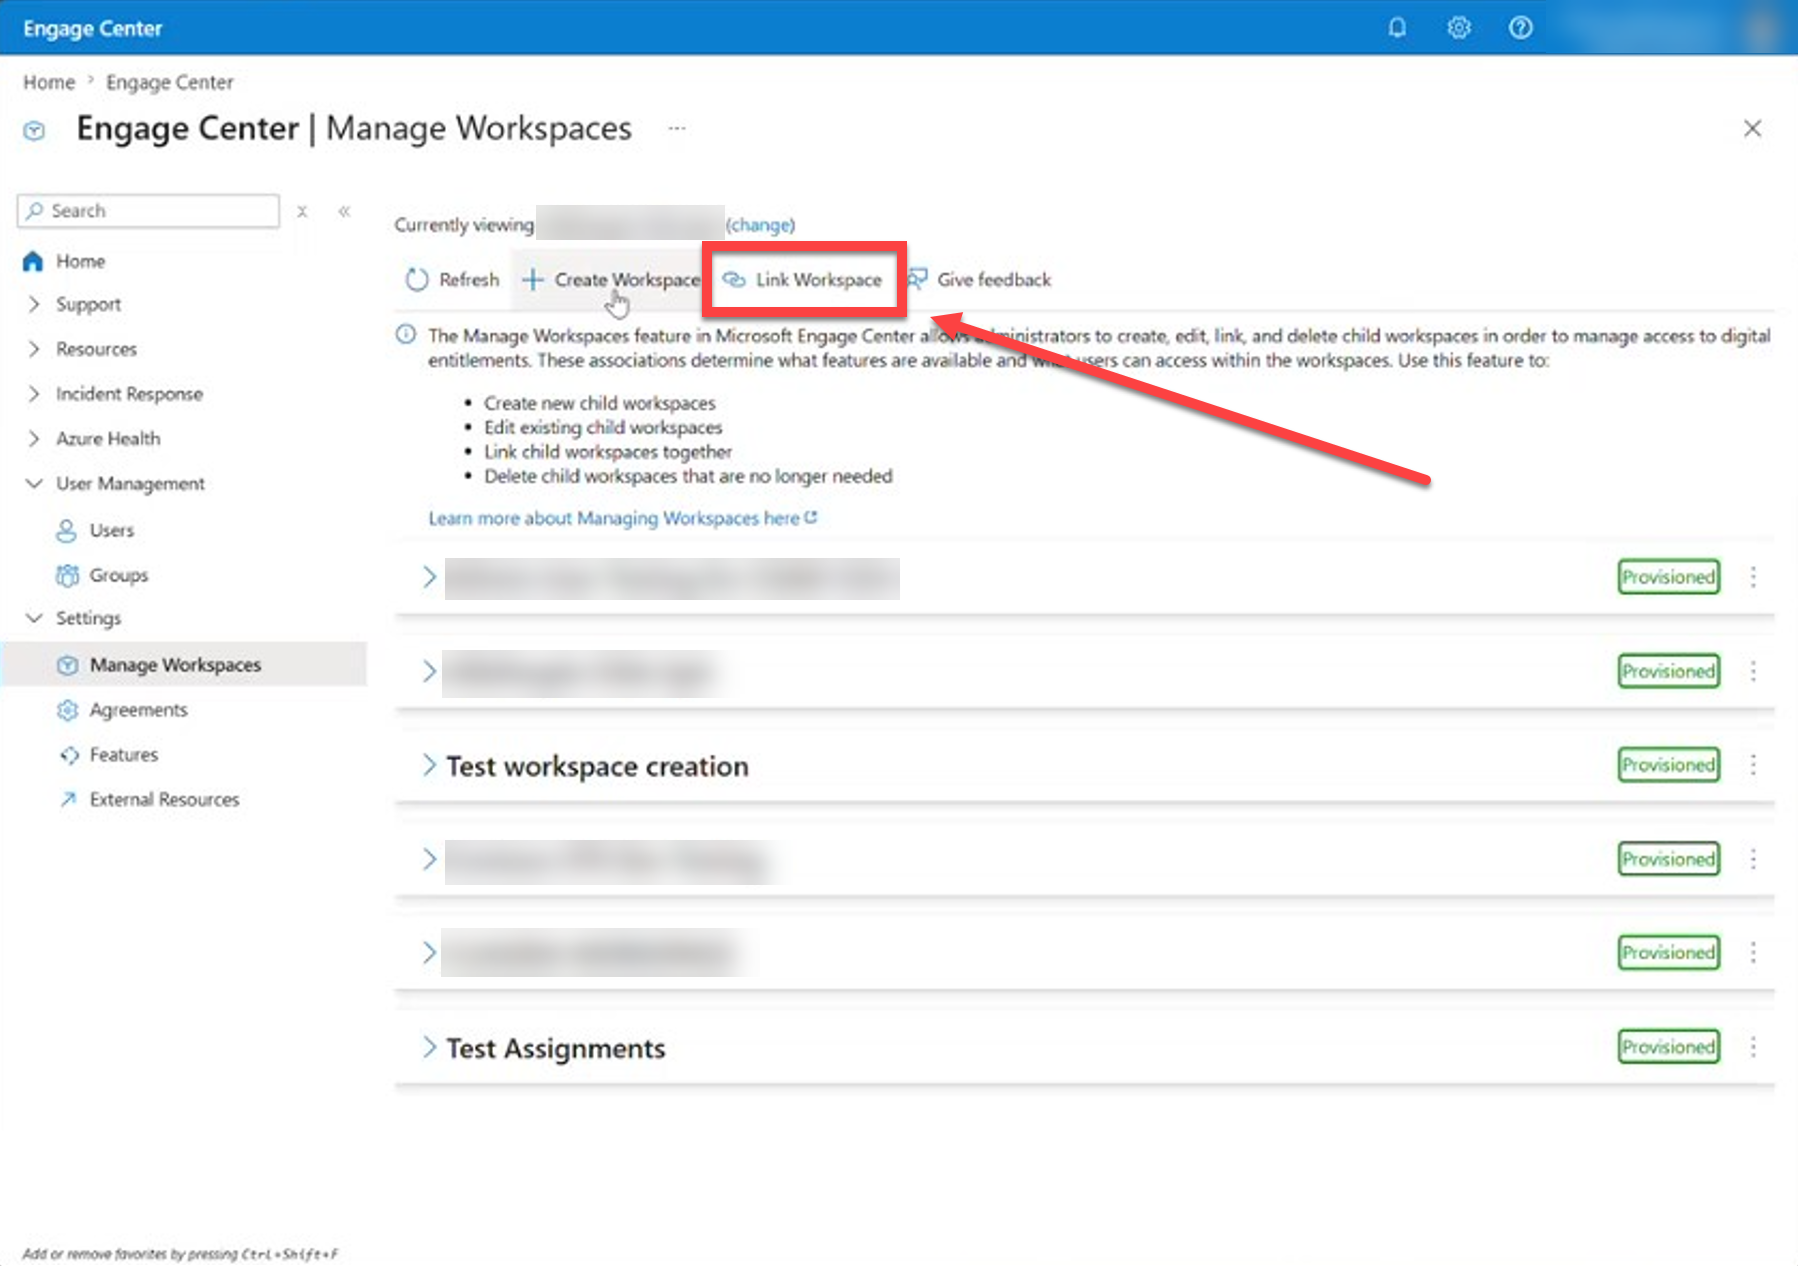Viewport: 1798px width, 1266px height.
Task: Click the info icon beside description text
Action: pyautogui.click(x=406, y=334)
